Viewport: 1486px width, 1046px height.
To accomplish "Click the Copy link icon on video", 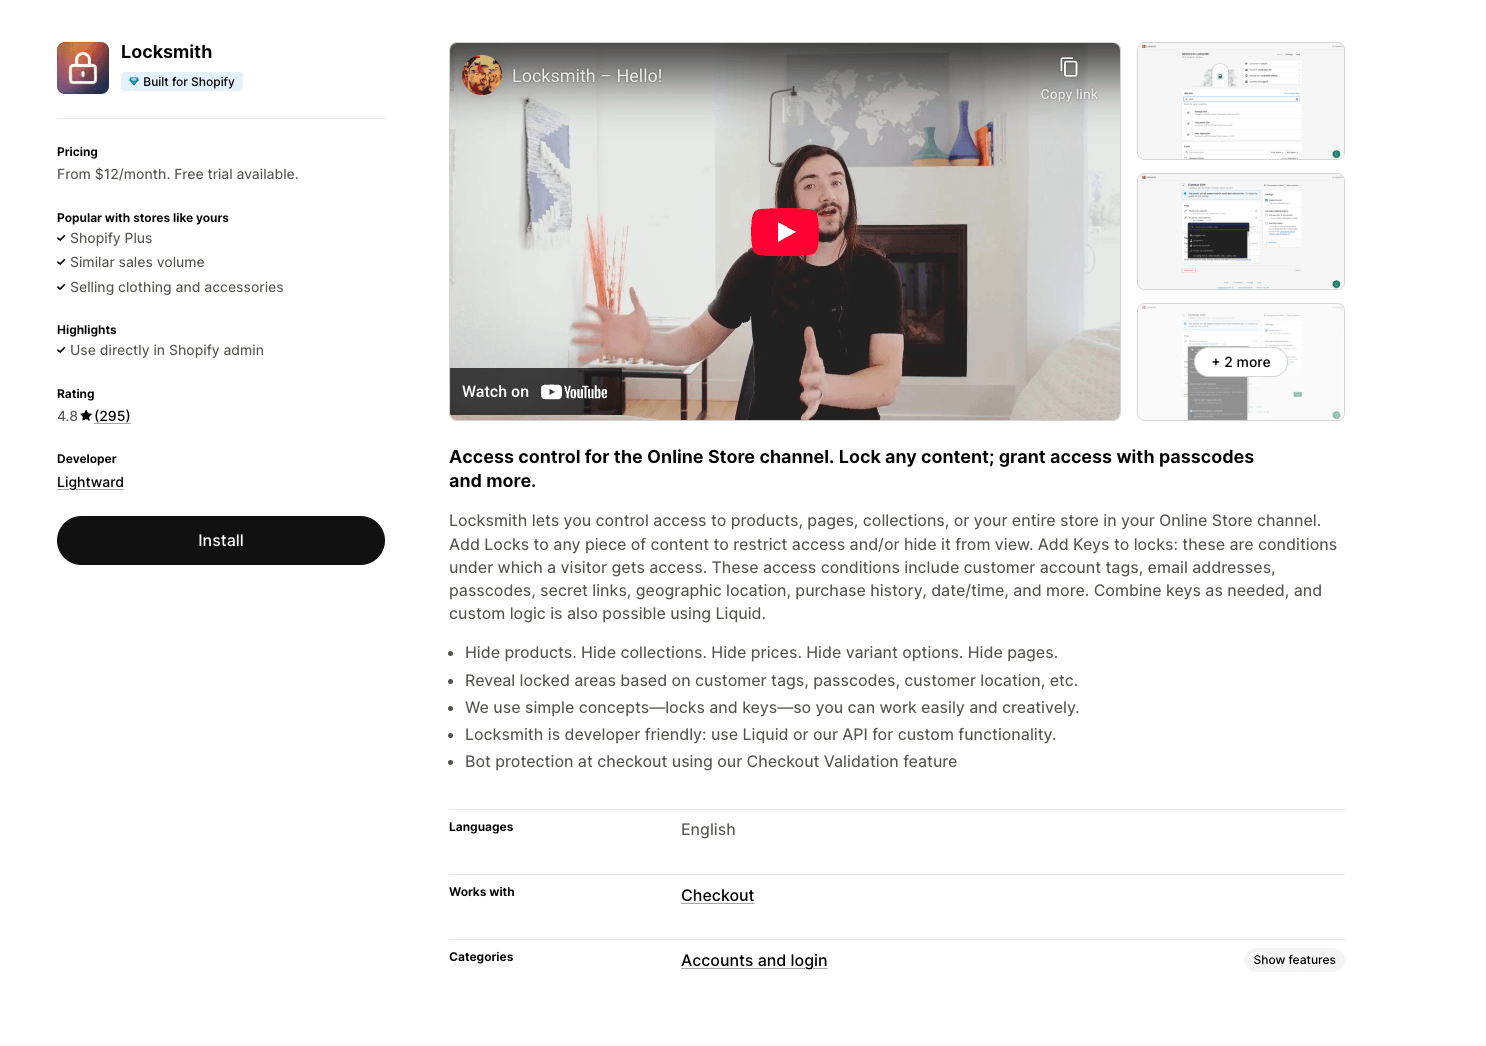I will click(x=1069, y=67).
